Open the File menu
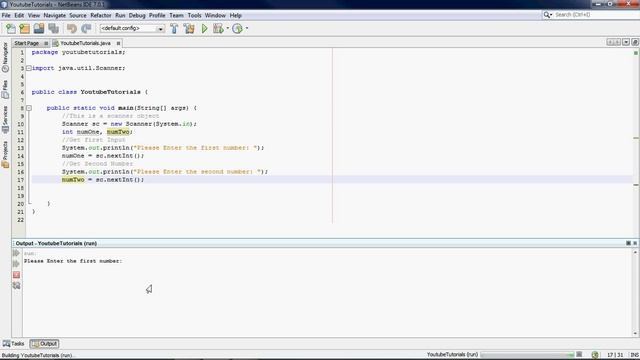Viewport: 640px width, 360px height. coord(6,16)
